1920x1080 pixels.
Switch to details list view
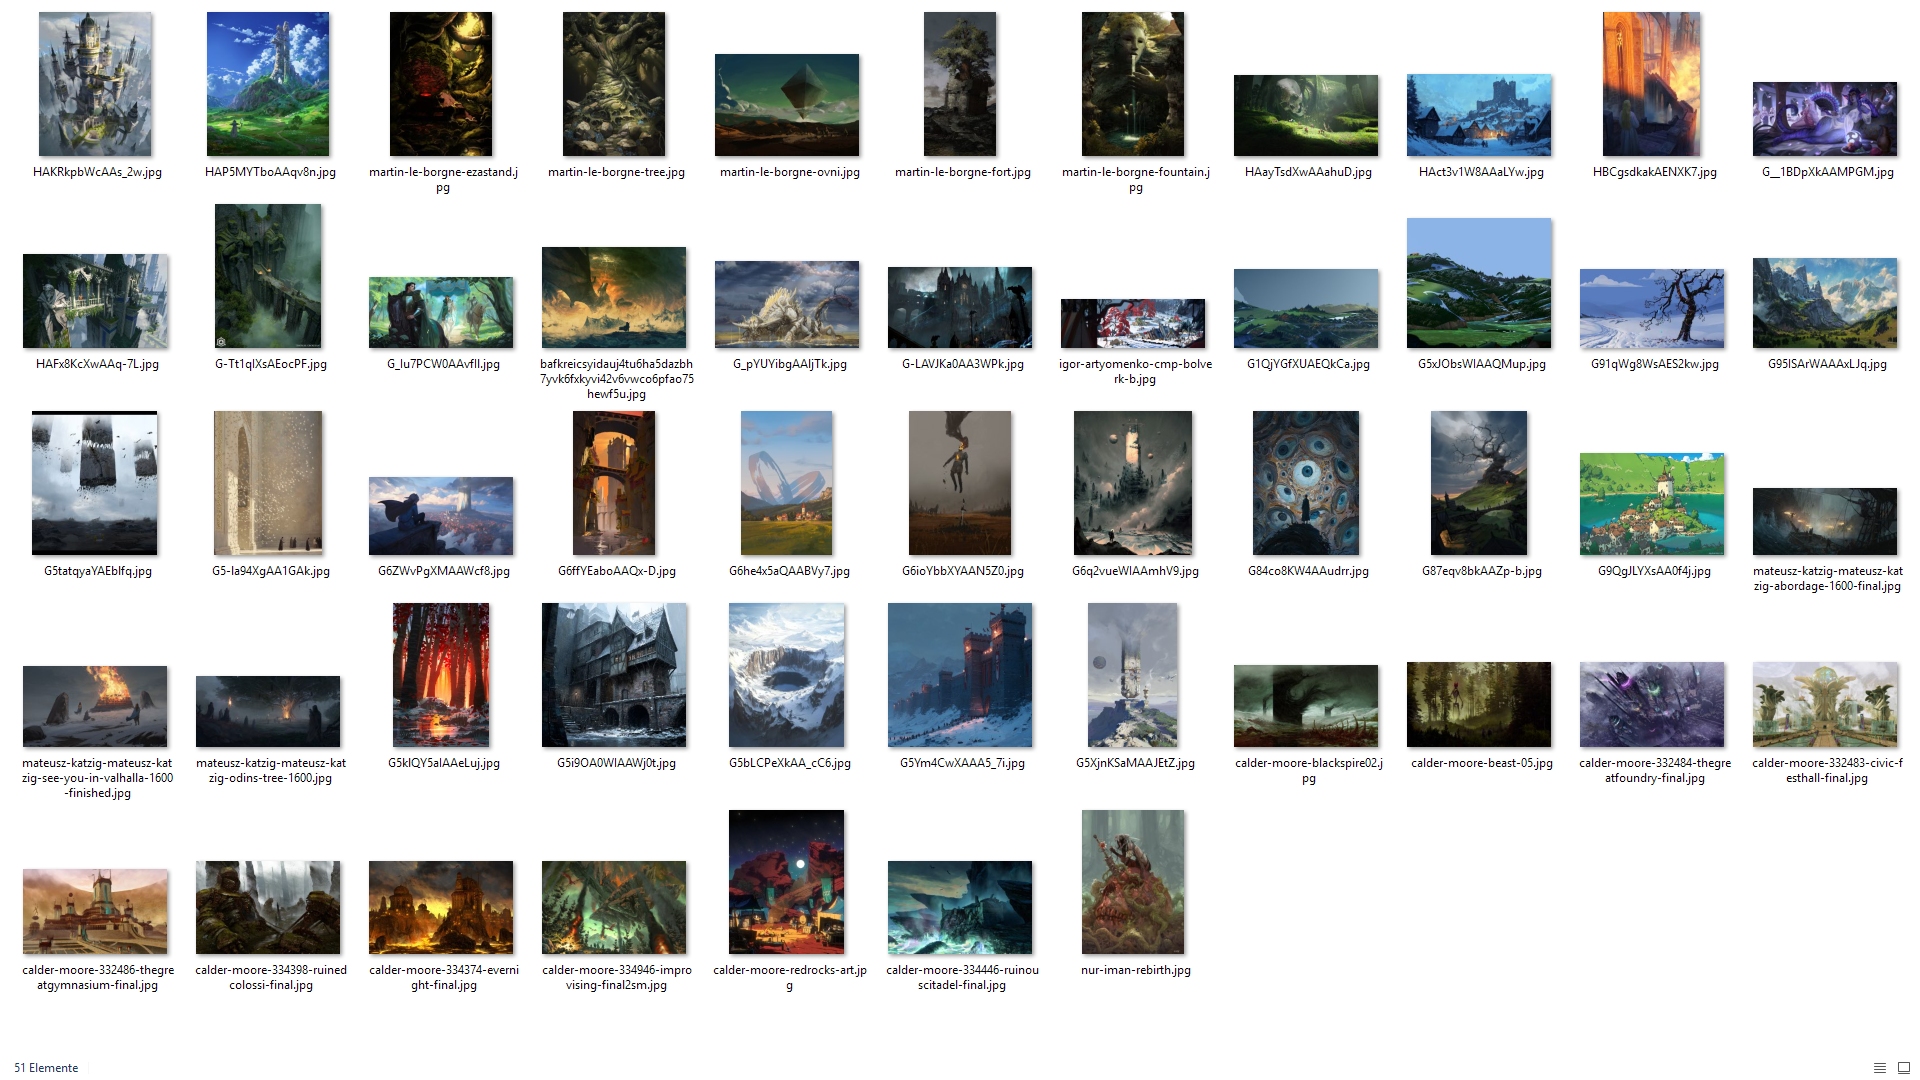click(x=1879, y=1068)
